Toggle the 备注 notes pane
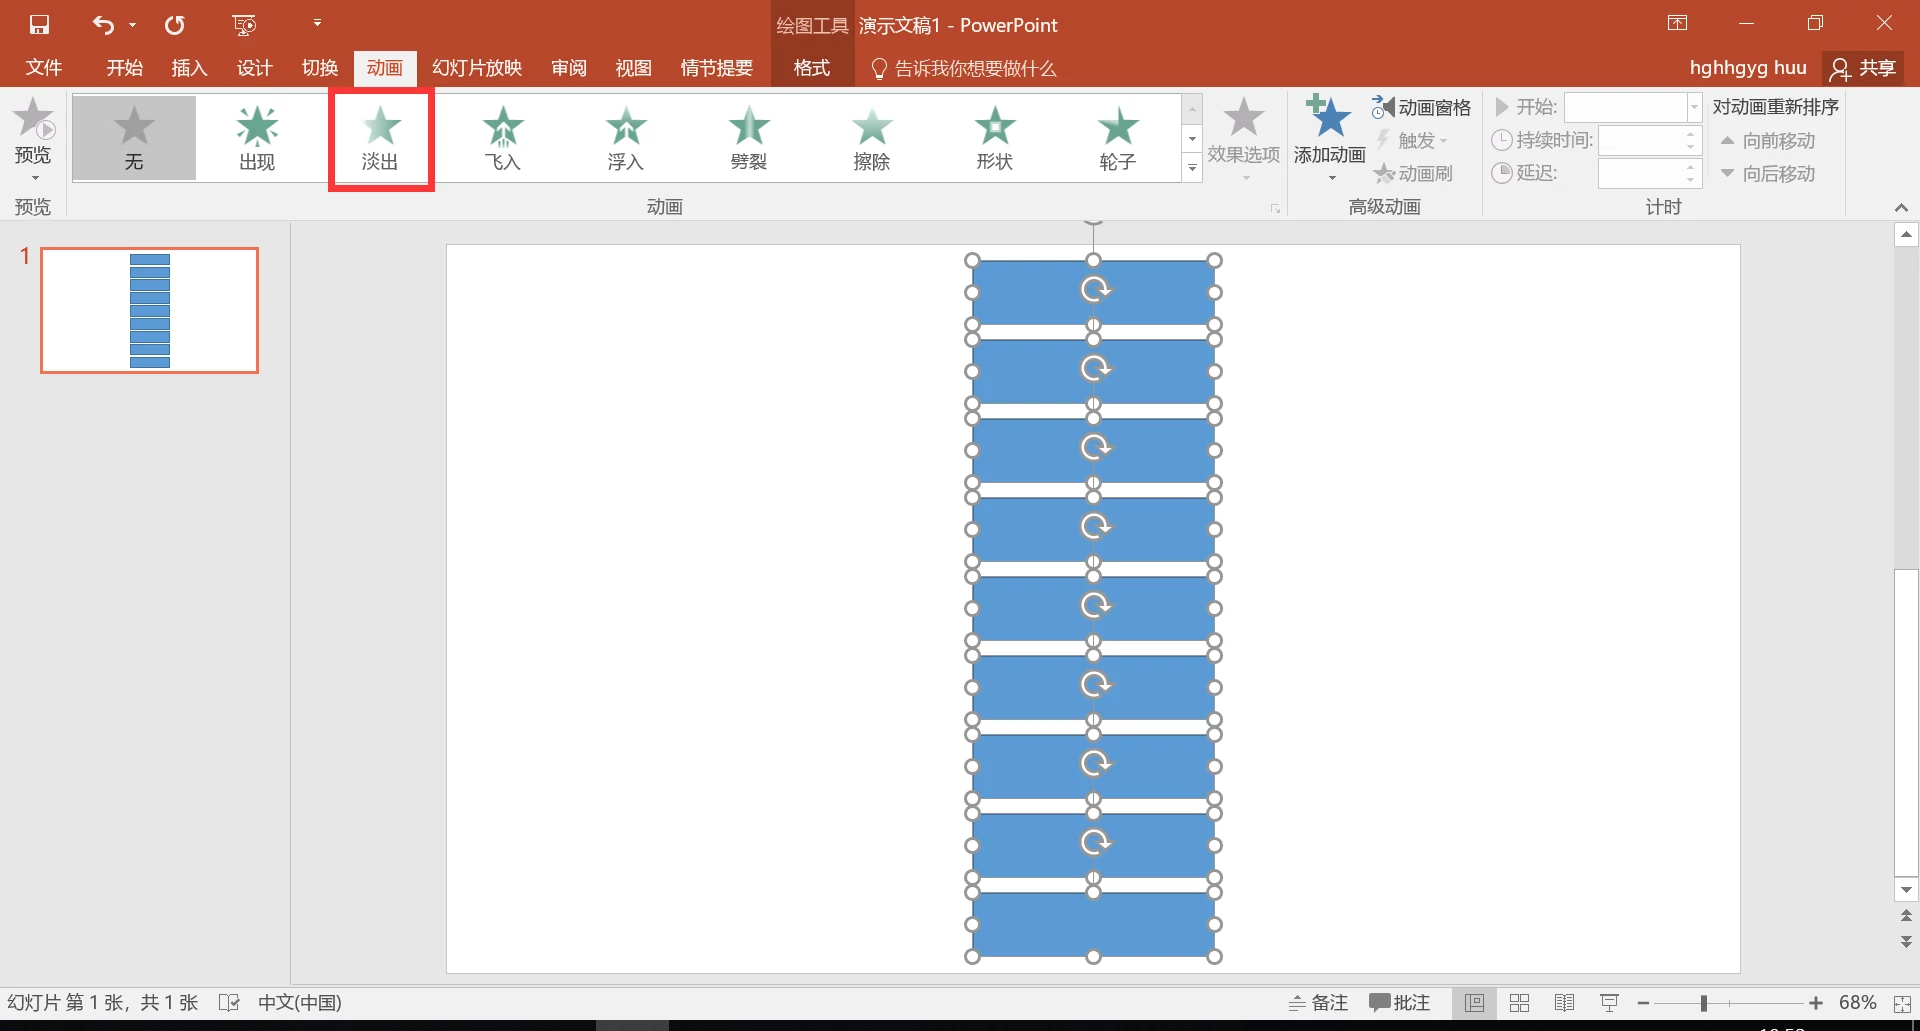 [1318, 1002]
